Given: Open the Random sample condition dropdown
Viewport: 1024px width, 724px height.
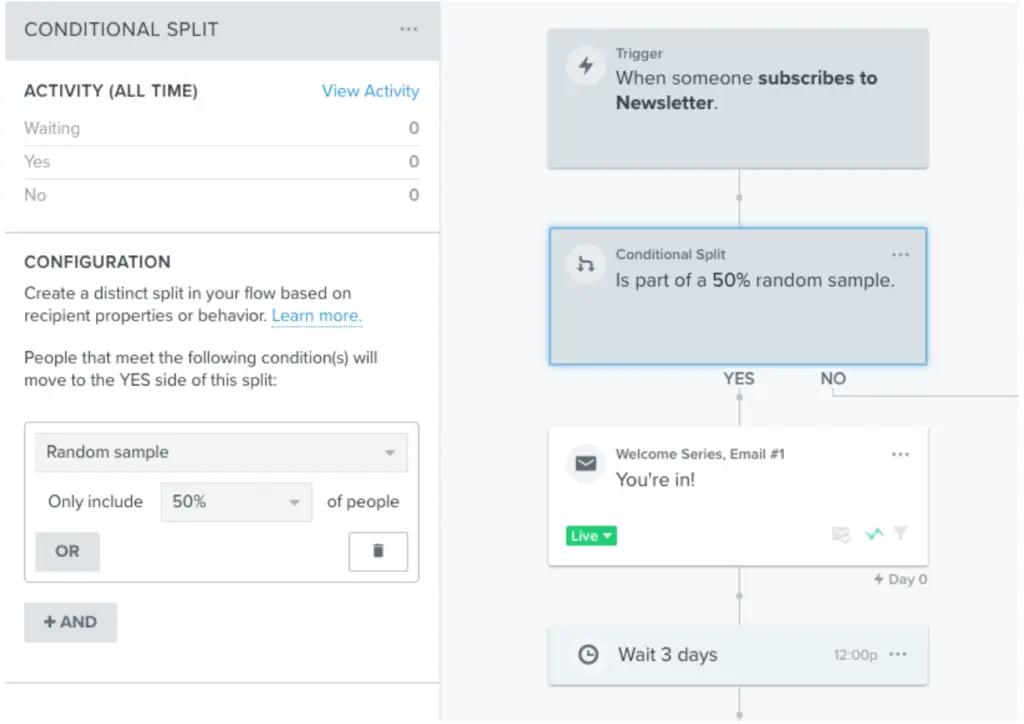Looking at the screenshot, I should coord(221,452).
